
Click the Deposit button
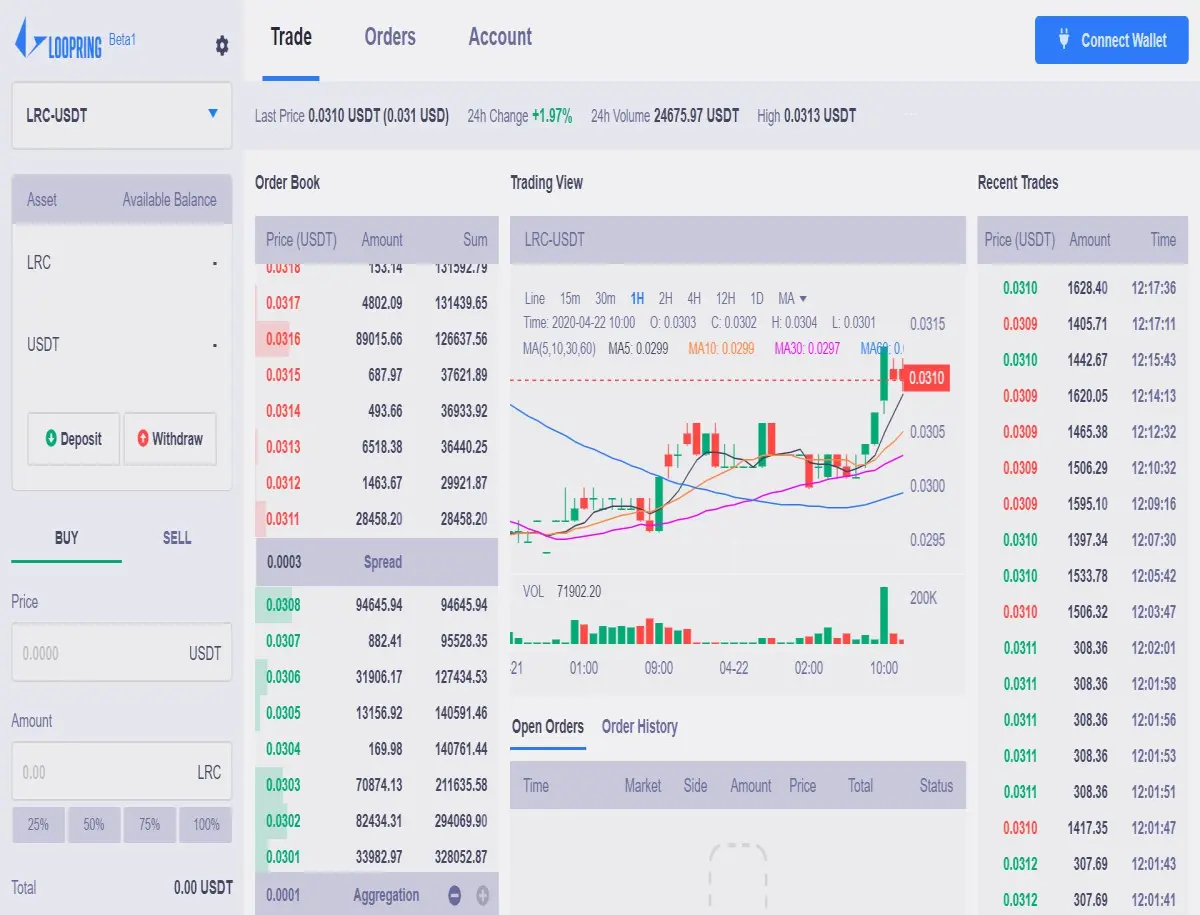73,439
